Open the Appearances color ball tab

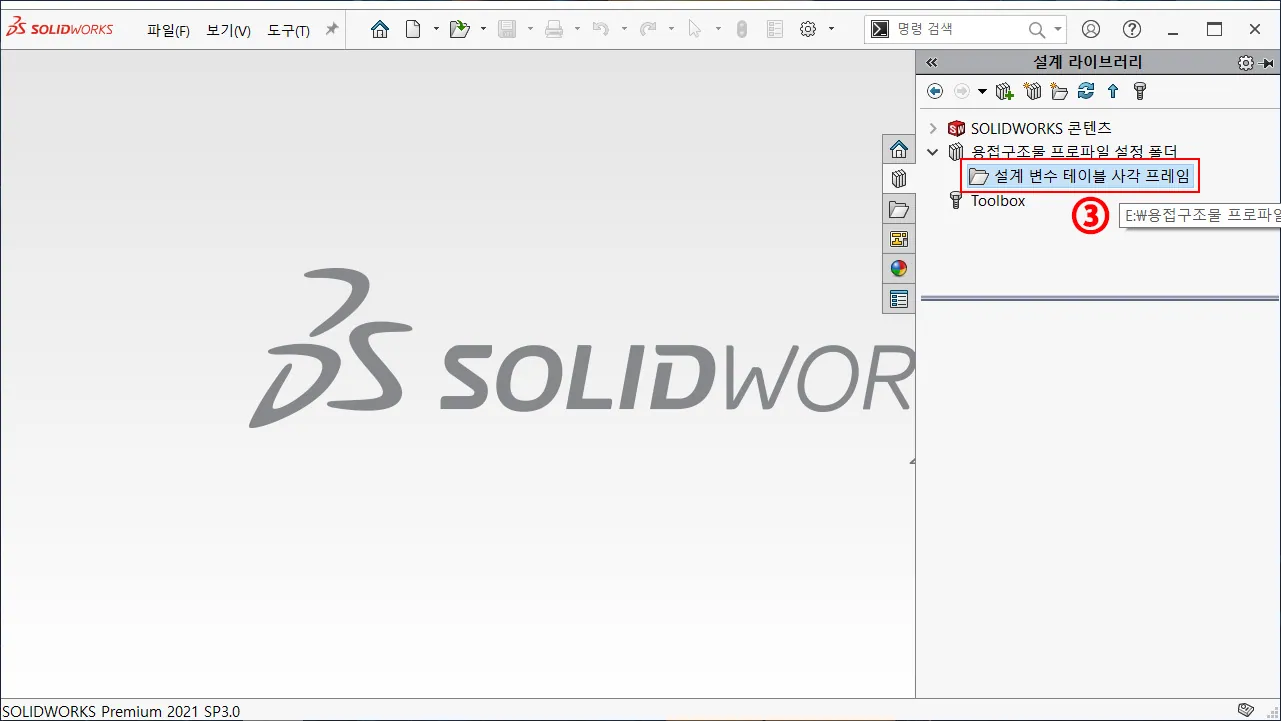pos(899,269)
